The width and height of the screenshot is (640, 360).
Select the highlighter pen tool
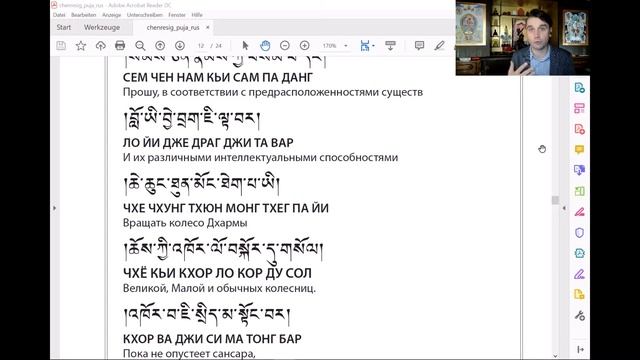439,45
